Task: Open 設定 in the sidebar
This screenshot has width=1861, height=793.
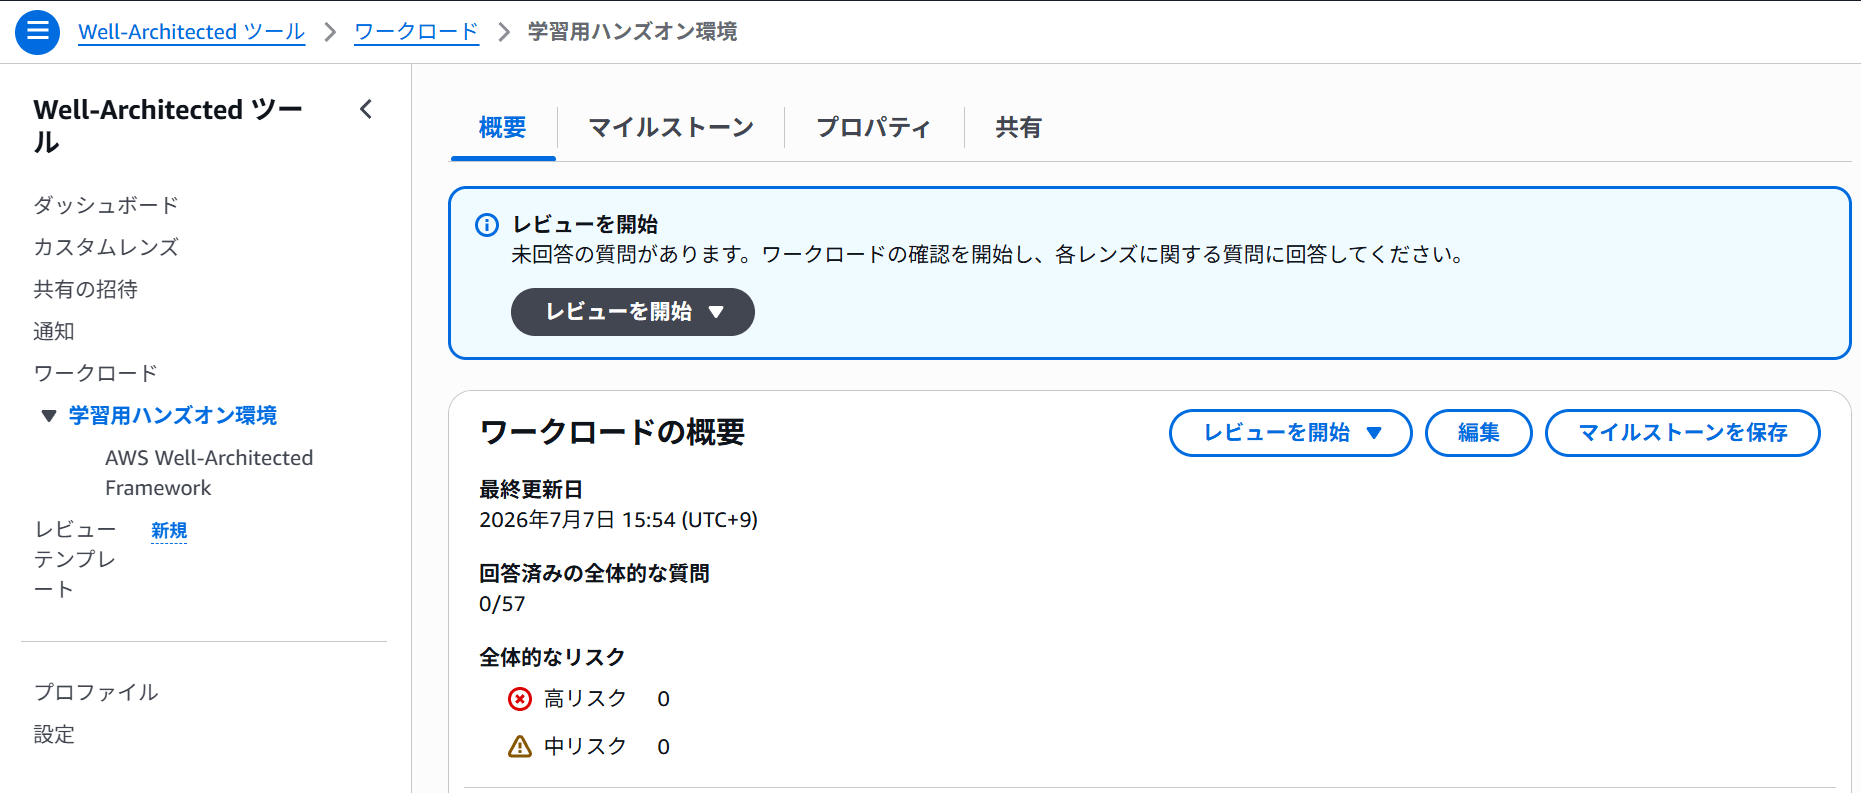Action: pos(54,734)
